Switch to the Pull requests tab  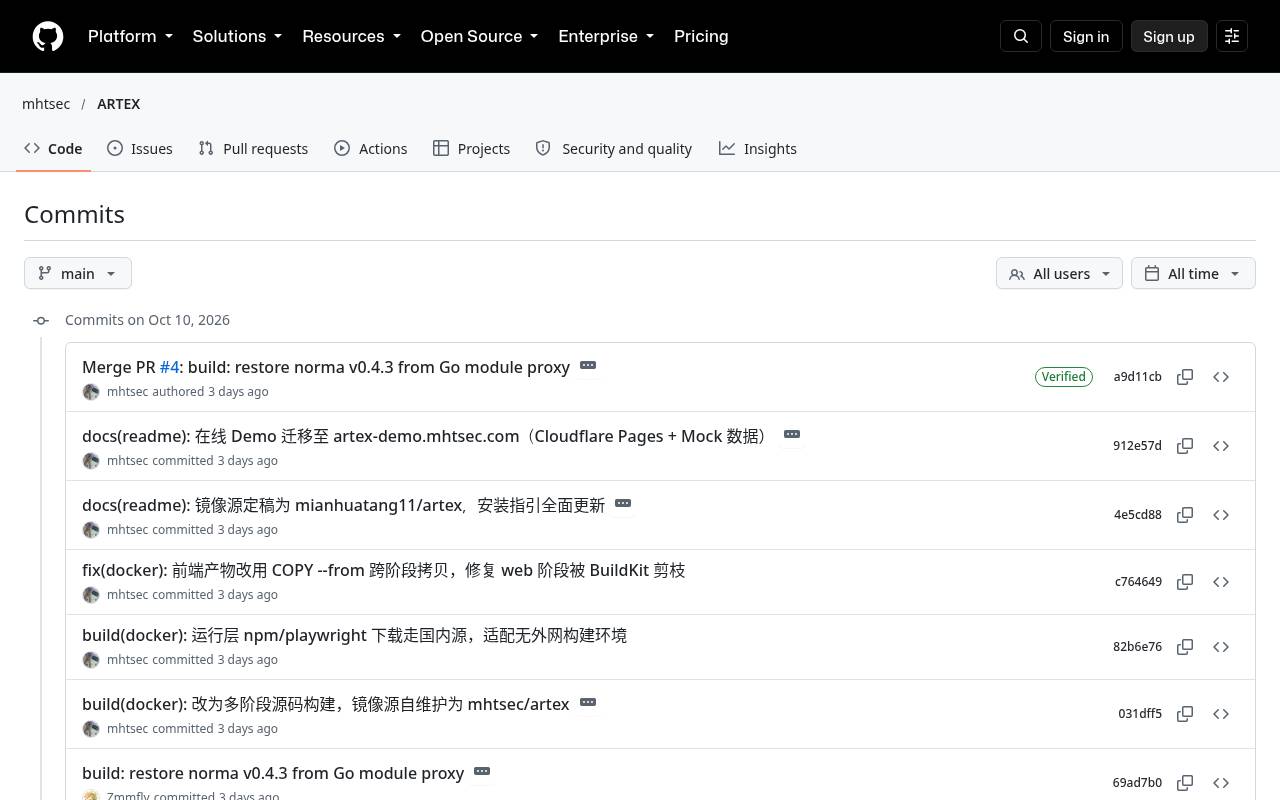tap(253, 148)
